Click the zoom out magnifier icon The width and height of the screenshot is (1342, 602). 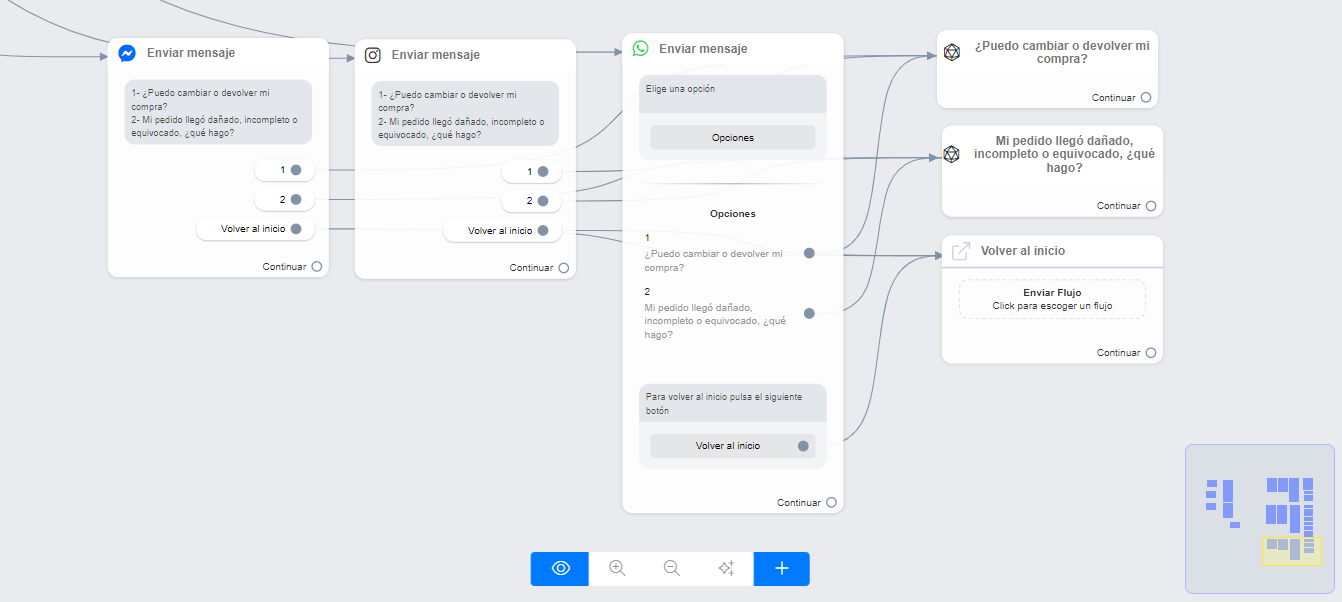coord(672,568)
